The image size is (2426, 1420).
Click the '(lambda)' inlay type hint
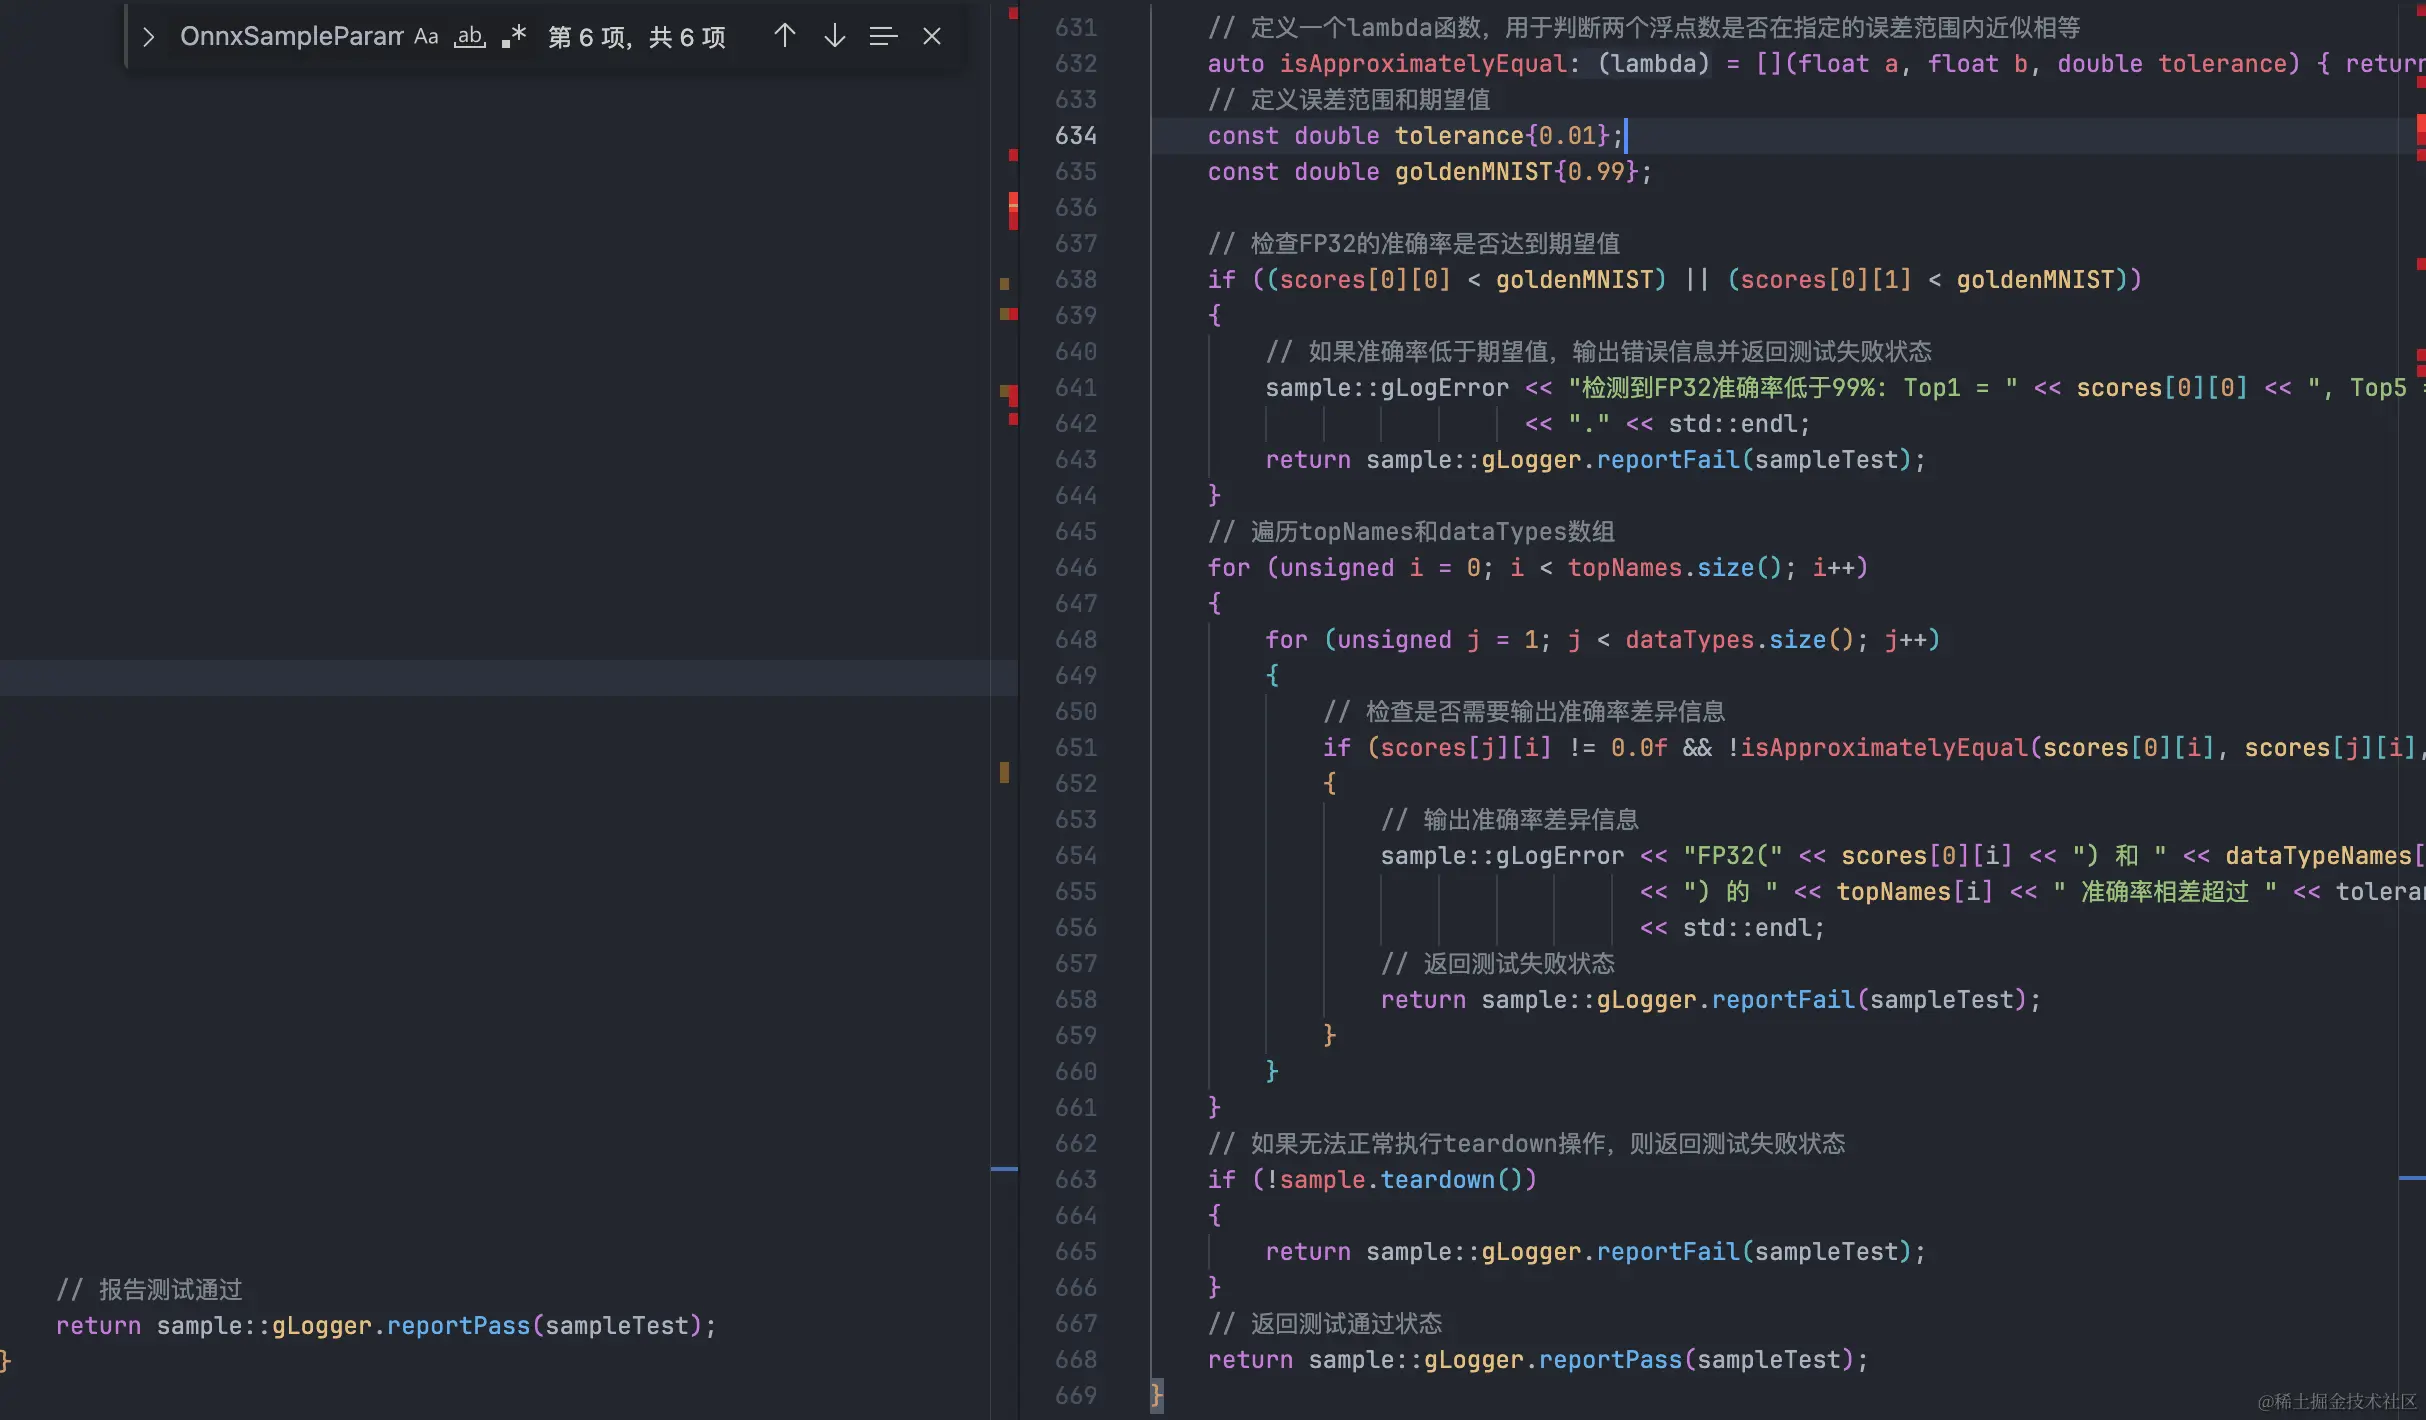(1654, 63)
